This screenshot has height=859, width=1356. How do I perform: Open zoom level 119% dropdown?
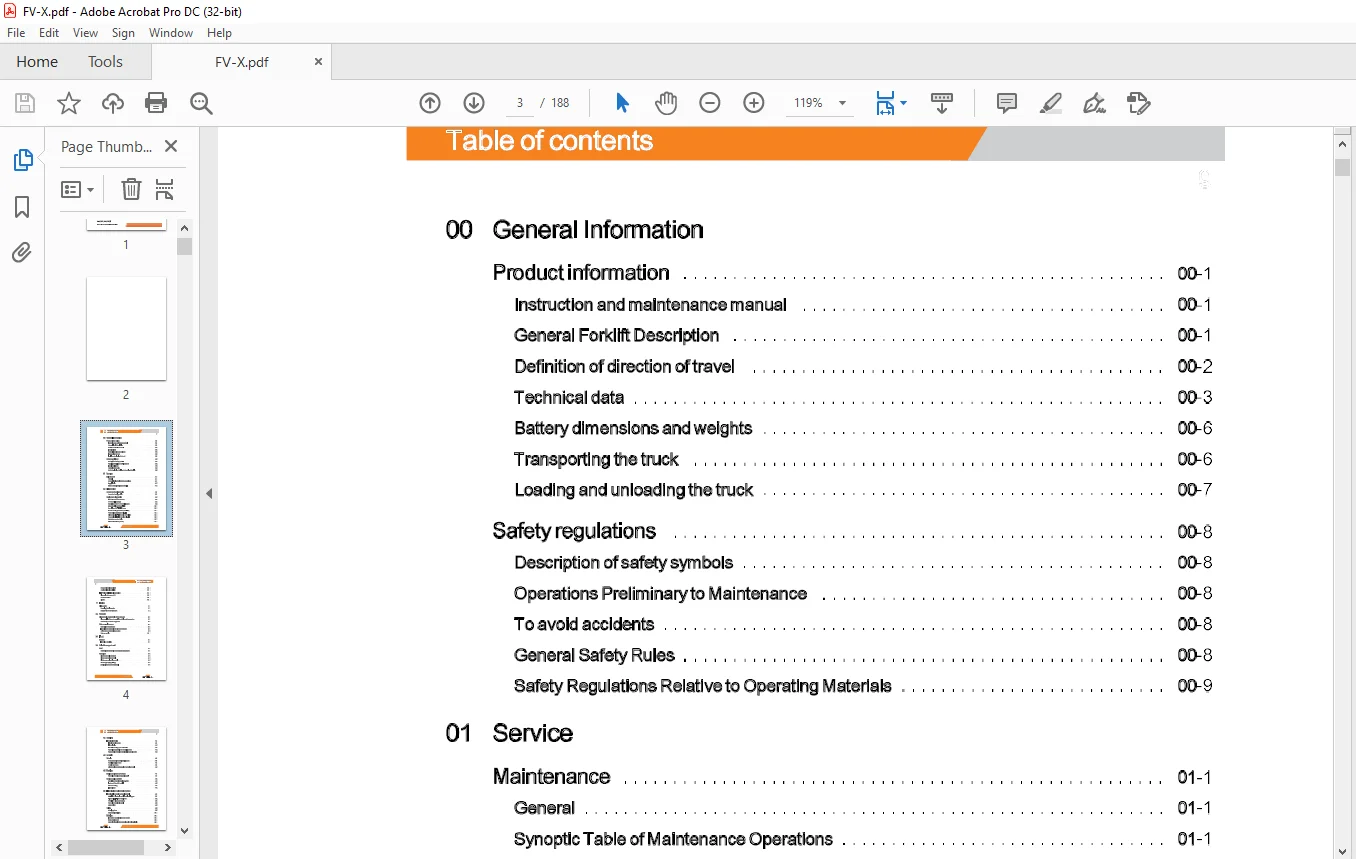click(842, 103)
